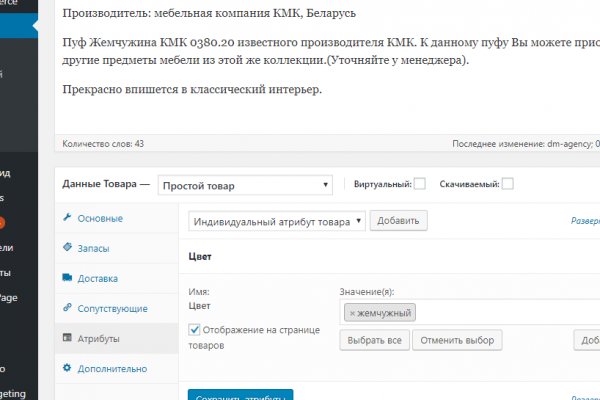Click the link icon beside Сопутствующие
The width and height of the screenshot is (600, 400).
point(67,308)
